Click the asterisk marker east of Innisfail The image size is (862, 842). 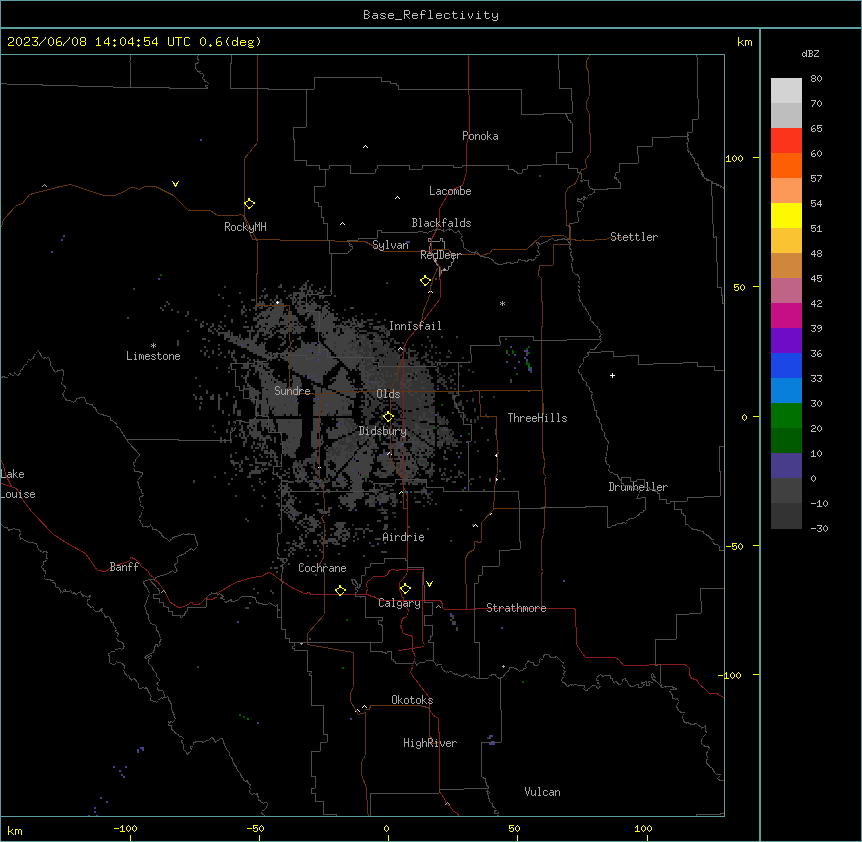point(502,303)
